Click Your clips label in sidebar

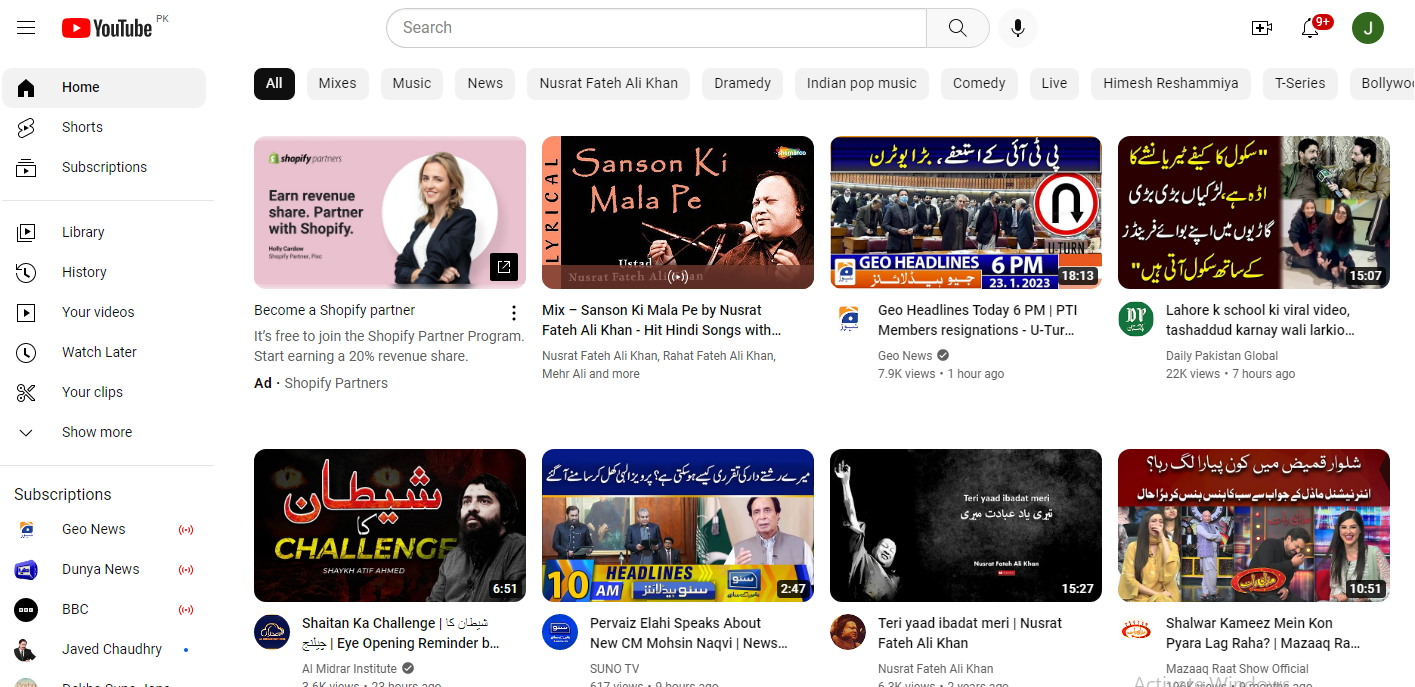92,392
